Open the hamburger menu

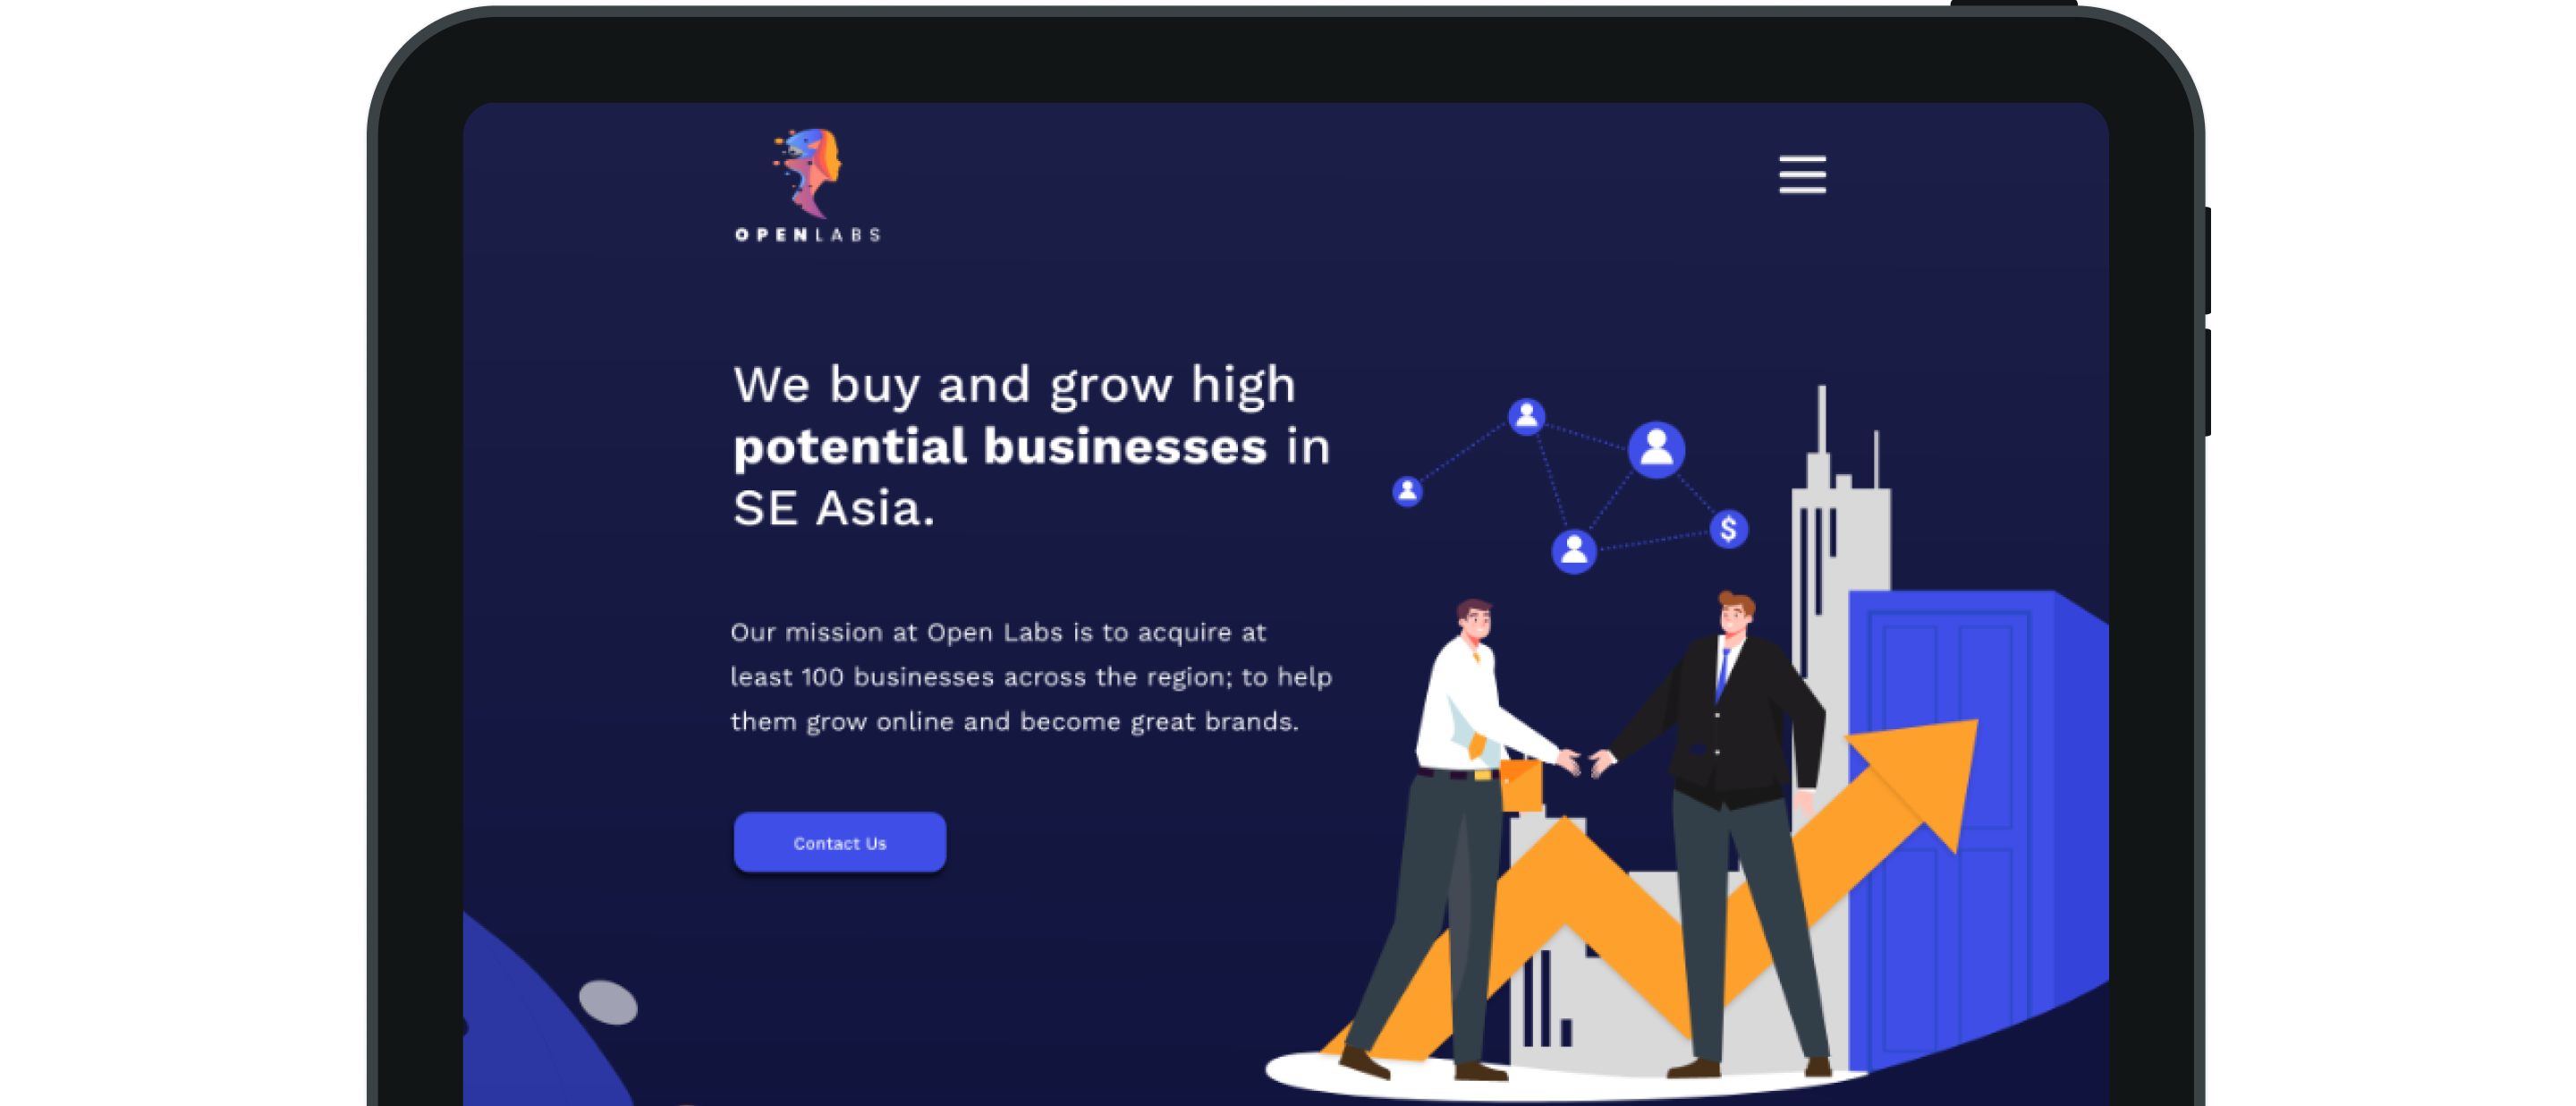(1801, 174)
